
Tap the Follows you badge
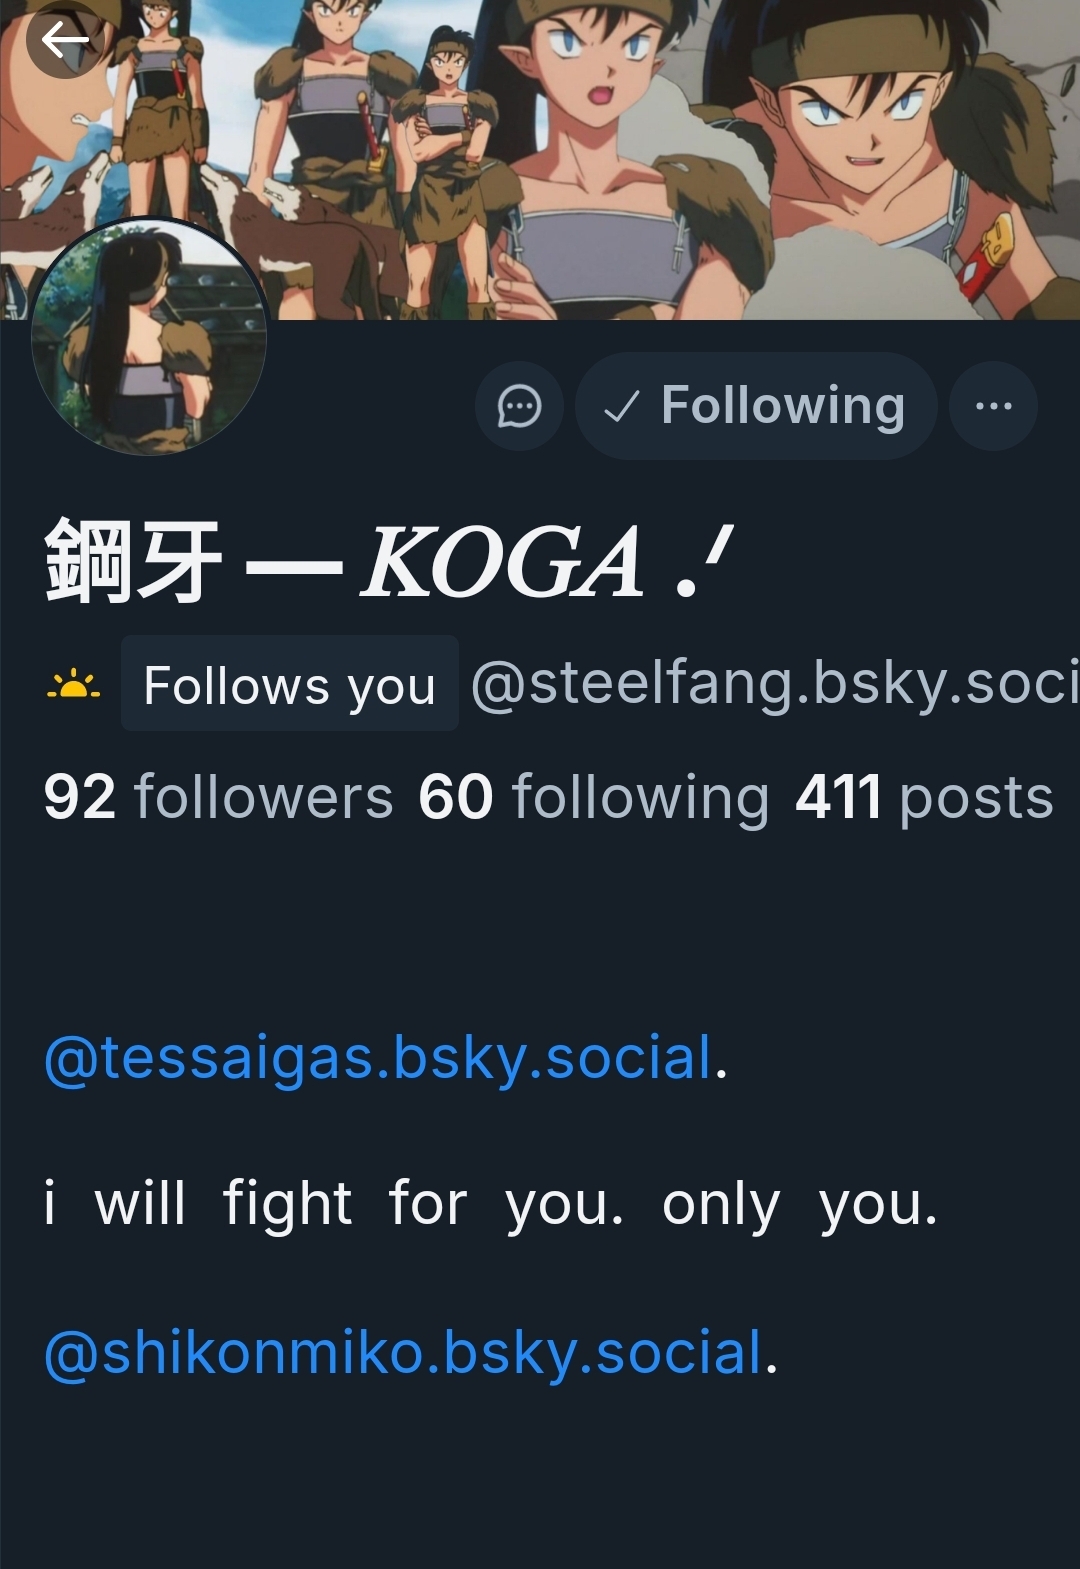[290, 684]
